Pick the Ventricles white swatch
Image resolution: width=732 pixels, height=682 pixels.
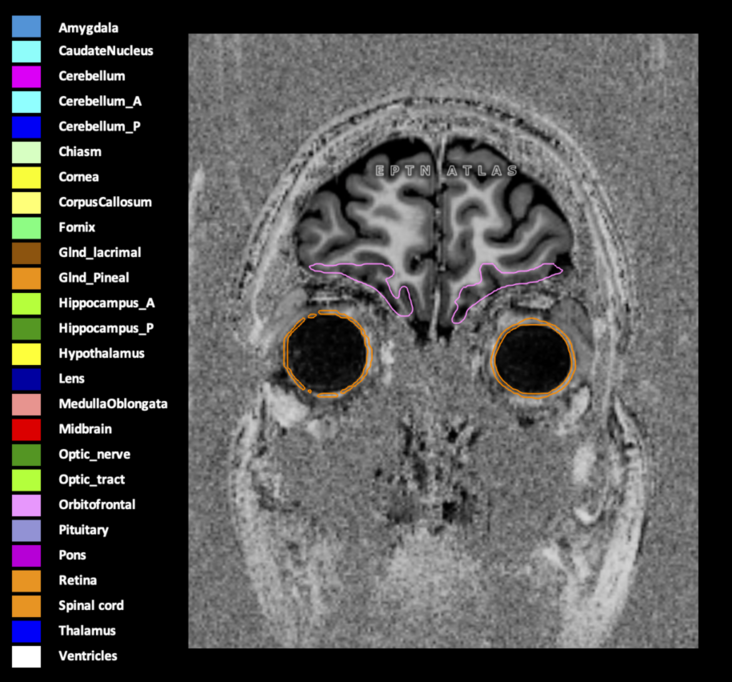tap(26, 657)
